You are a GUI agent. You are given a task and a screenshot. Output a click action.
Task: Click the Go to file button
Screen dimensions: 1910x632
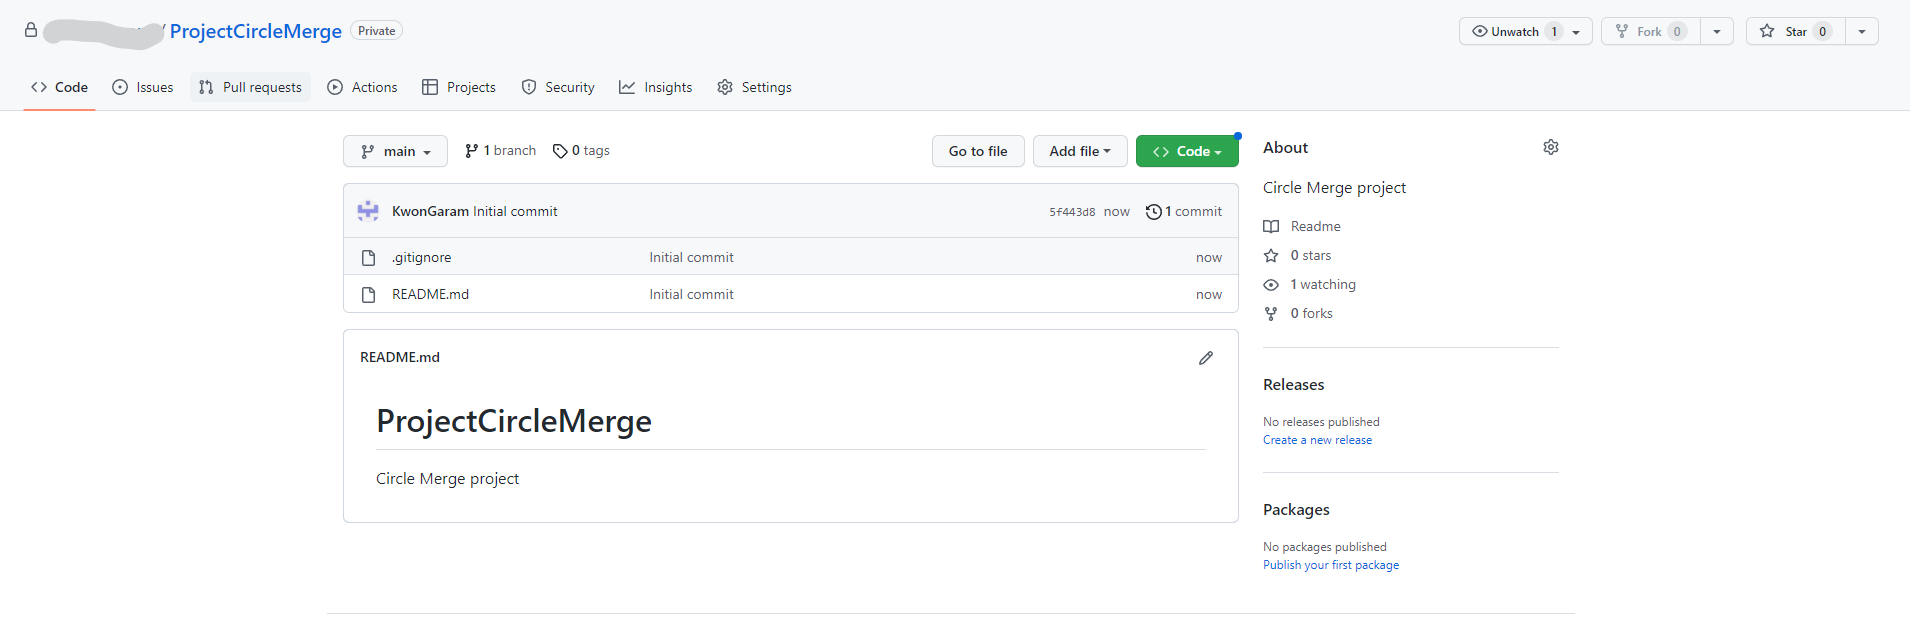(x=978, y=151)
